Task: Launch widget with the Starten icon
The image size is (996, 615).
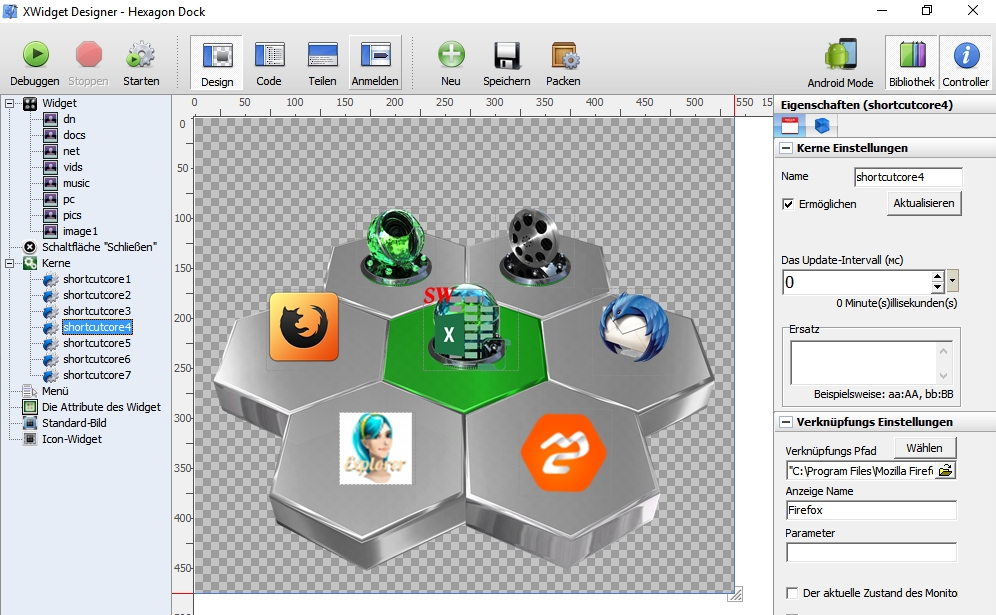Action: coord(140,55)
